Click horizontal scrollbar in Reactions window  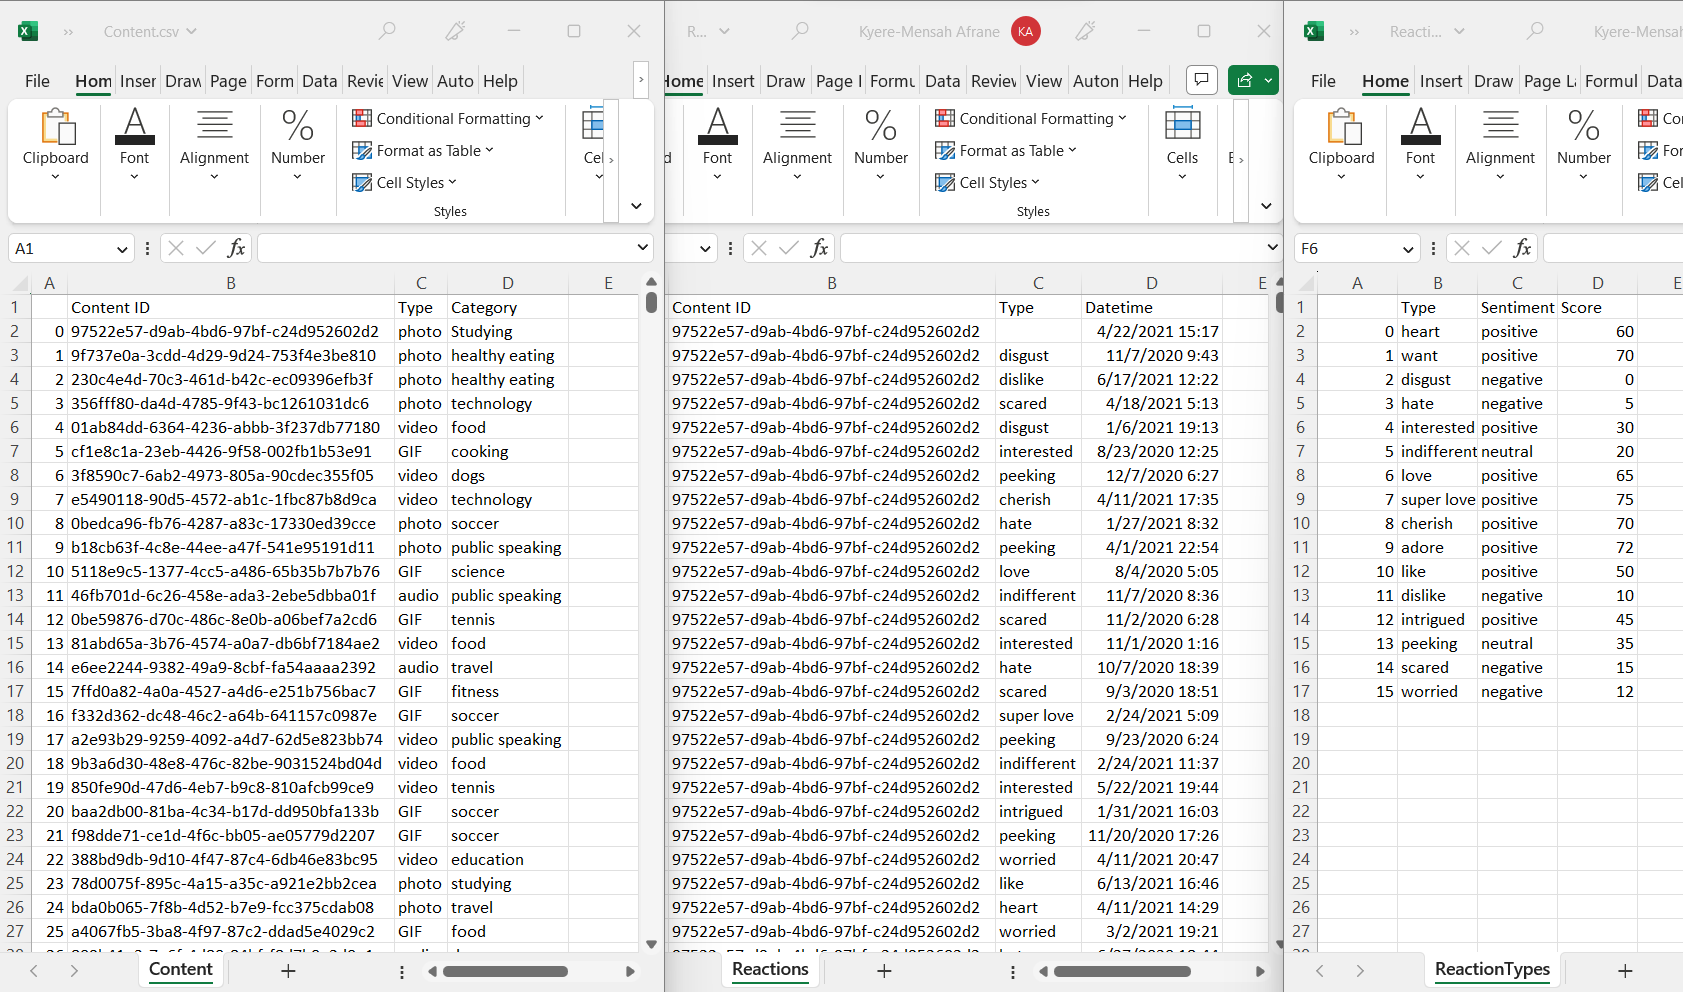(x=1122, y=971)
